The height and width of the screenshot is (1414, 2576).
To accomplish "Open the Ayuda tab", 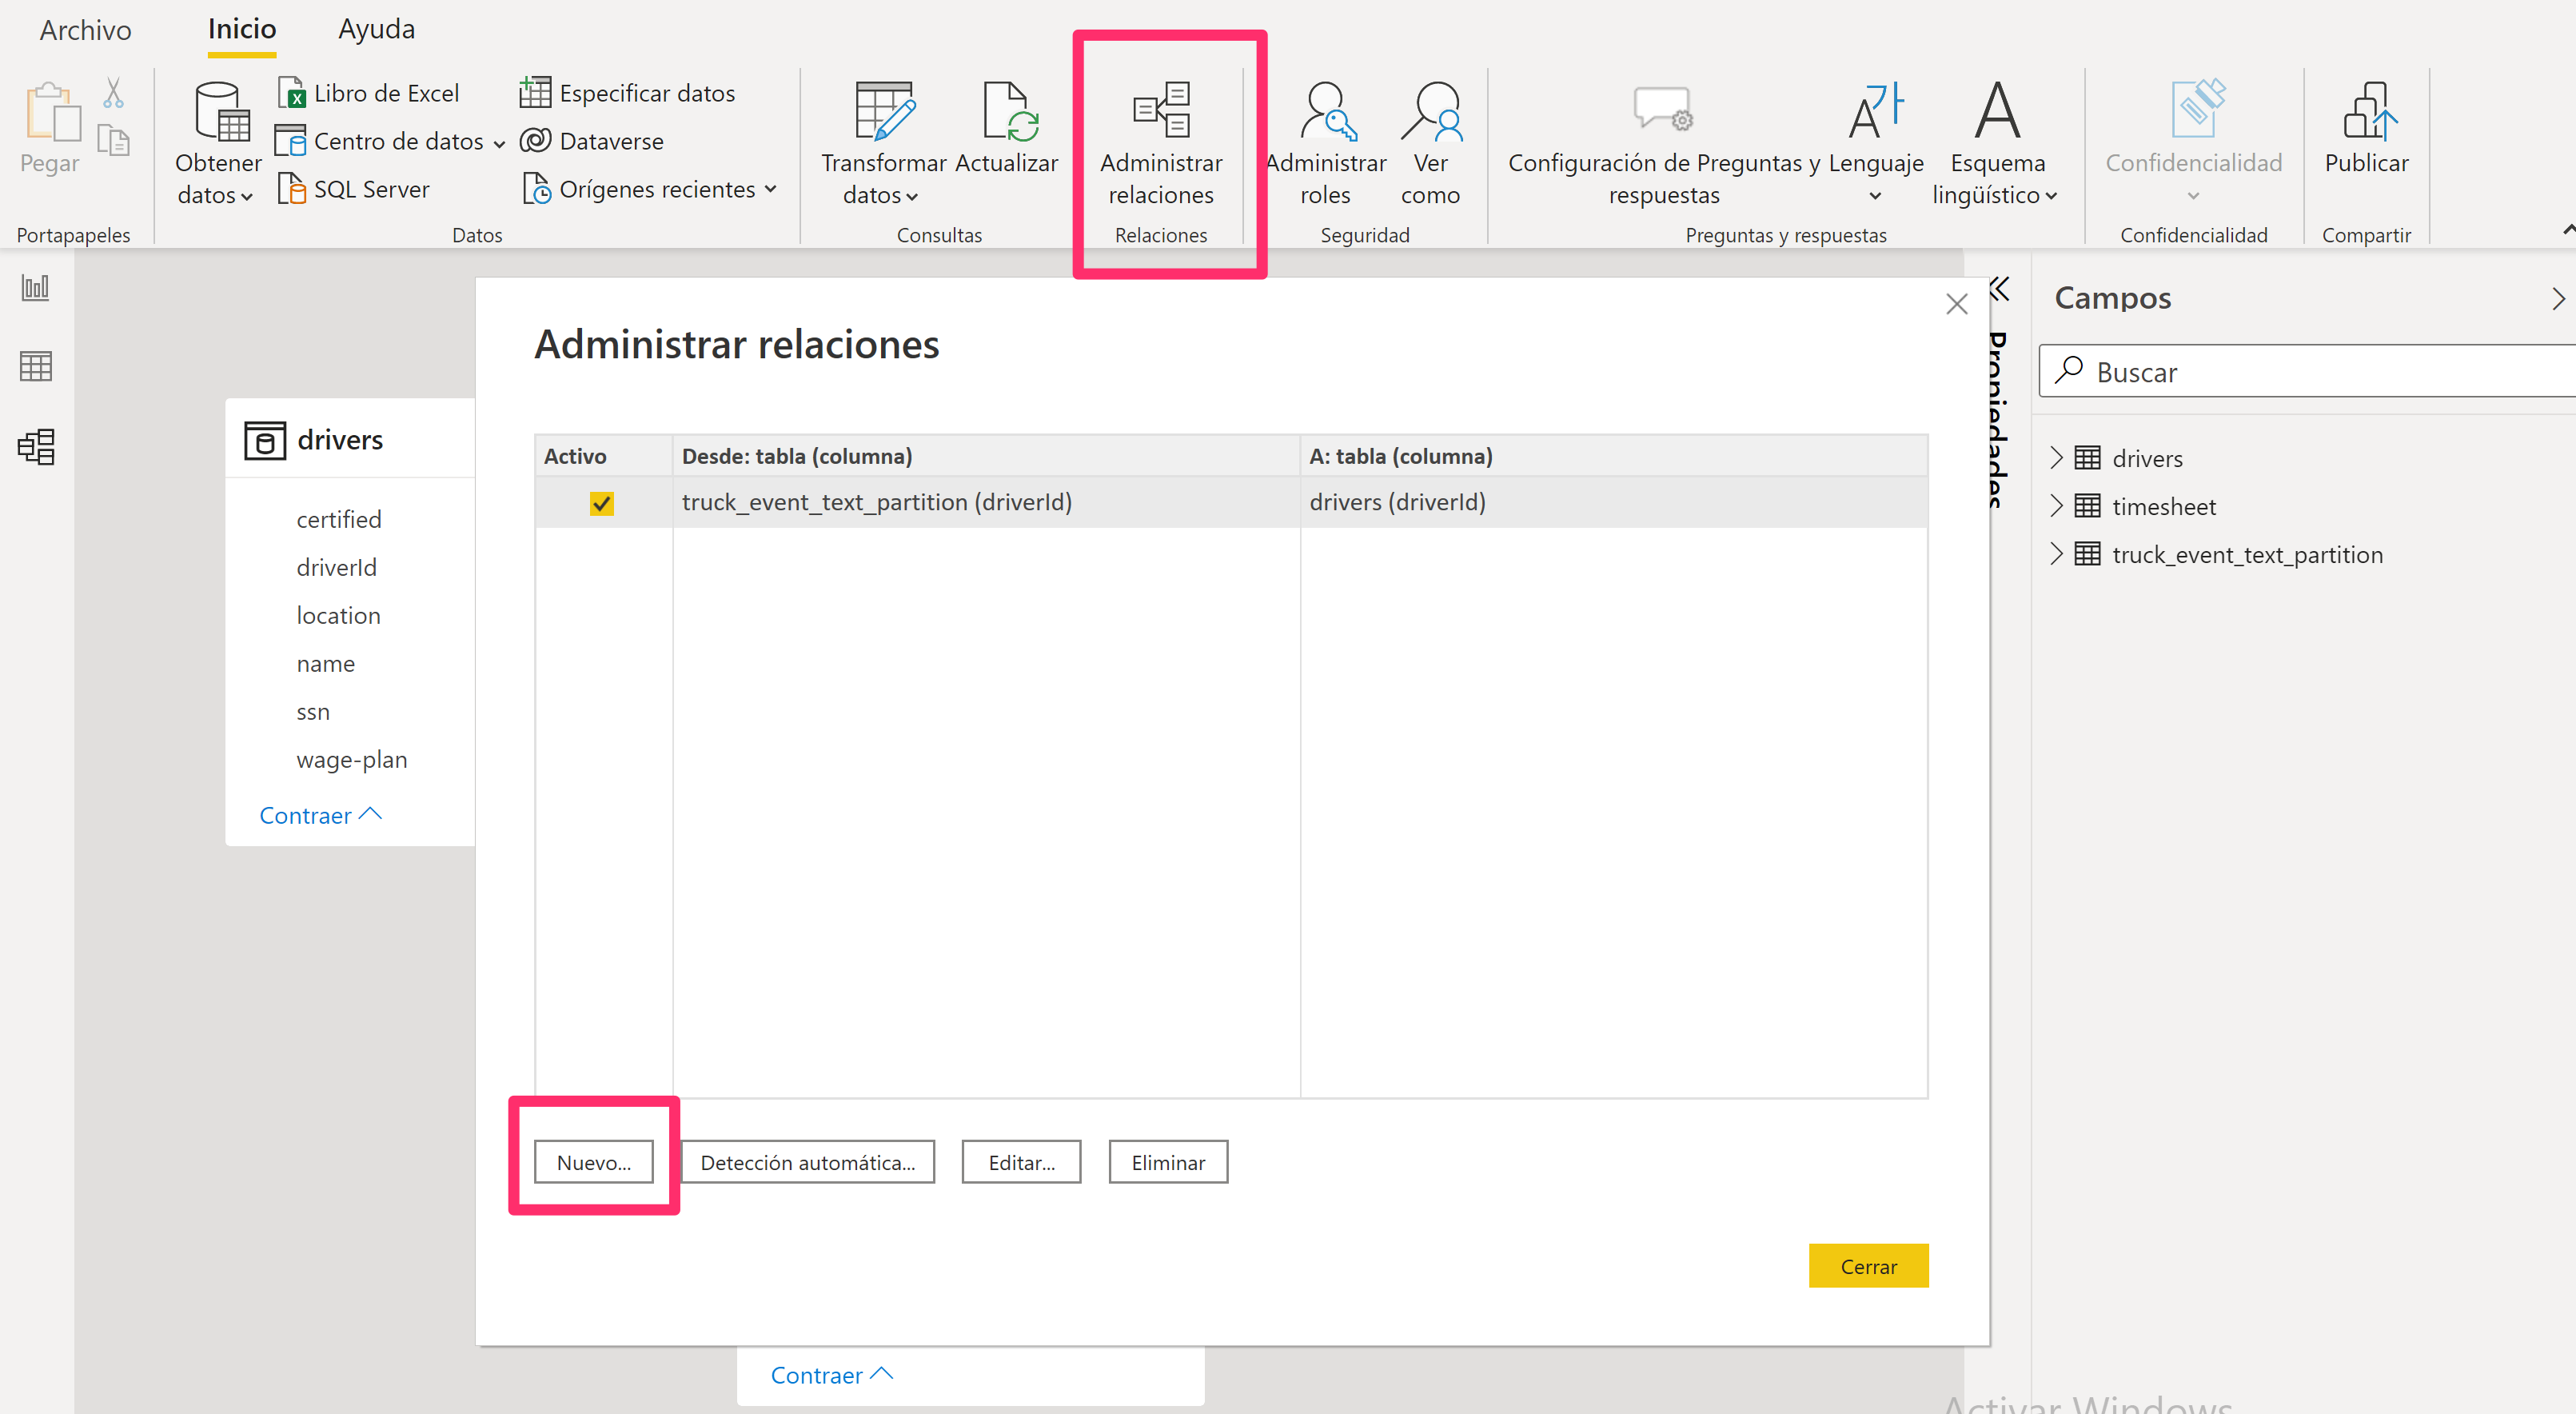I will coord(376,30).
